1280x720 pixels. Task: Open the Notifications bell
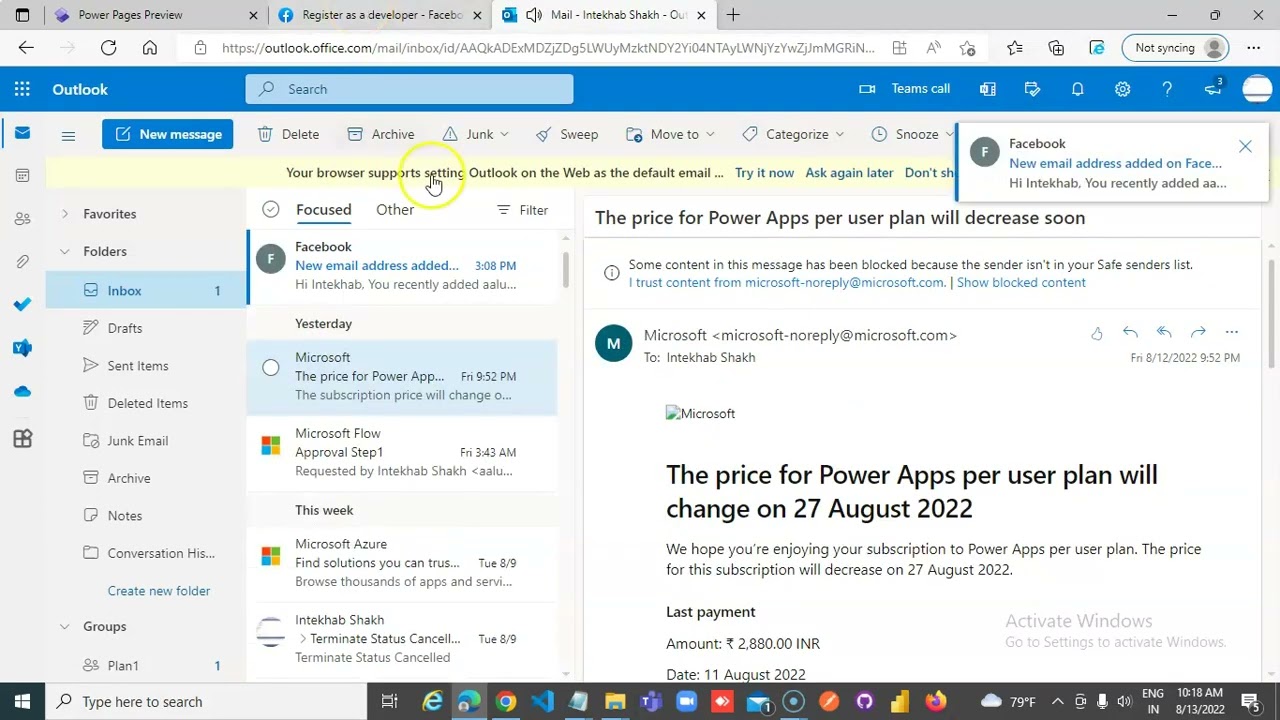pos(1077,89)
